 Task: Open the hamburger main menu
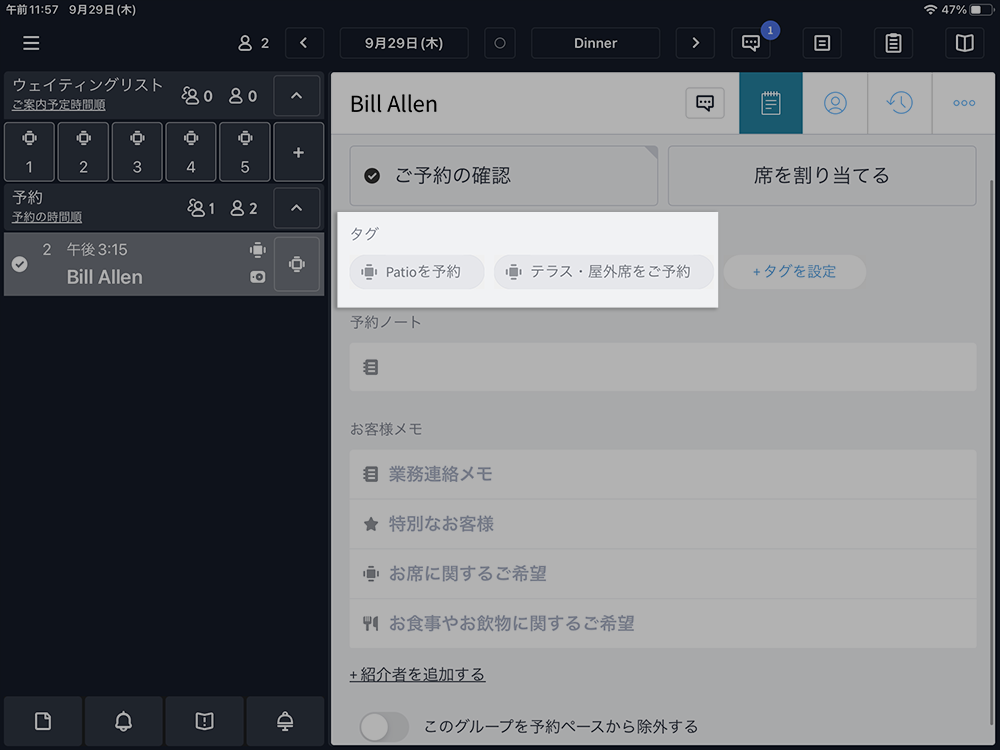(31, 43)
